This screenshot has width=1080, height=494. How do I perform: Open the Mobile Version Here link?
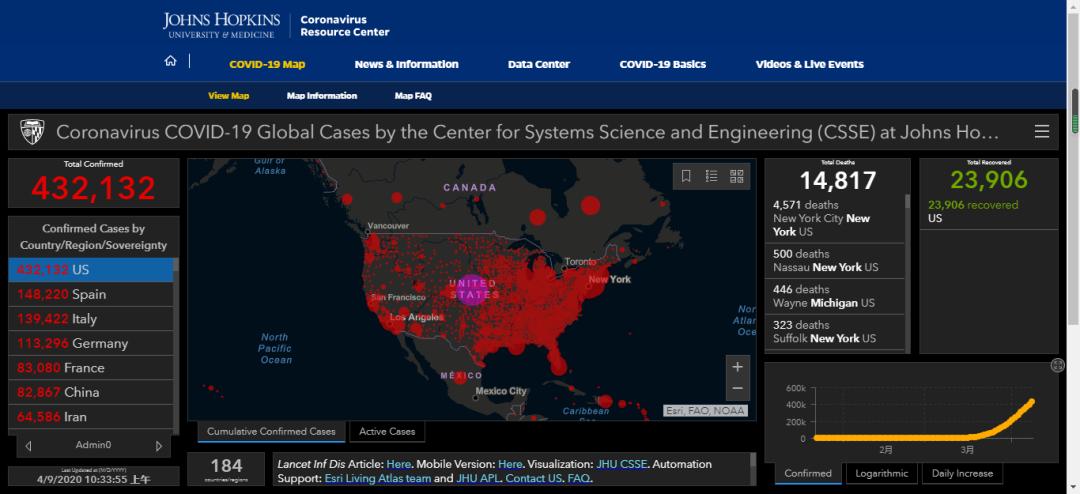(510, 464)
